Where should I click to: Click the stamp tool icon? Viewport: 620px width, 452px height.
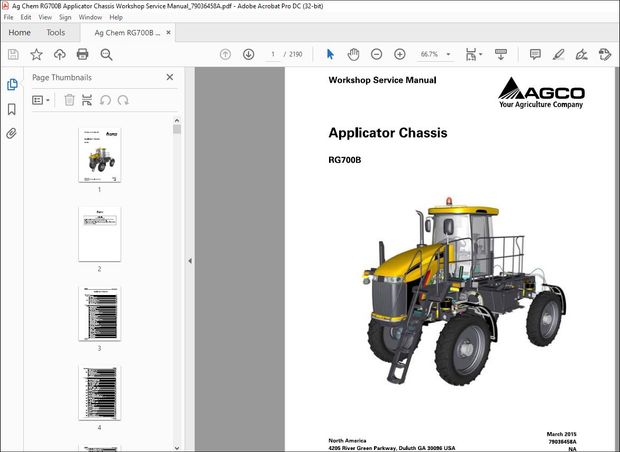605,54
